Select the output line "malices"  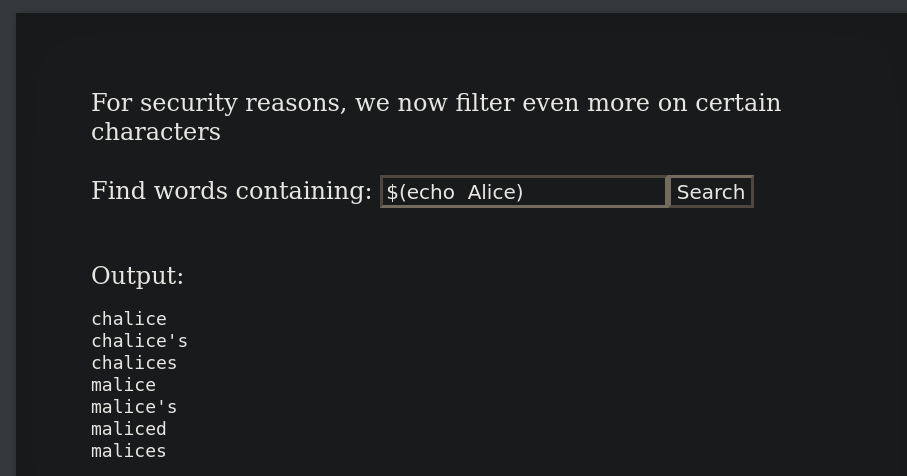pyautogui.click(x=129, y=451)
